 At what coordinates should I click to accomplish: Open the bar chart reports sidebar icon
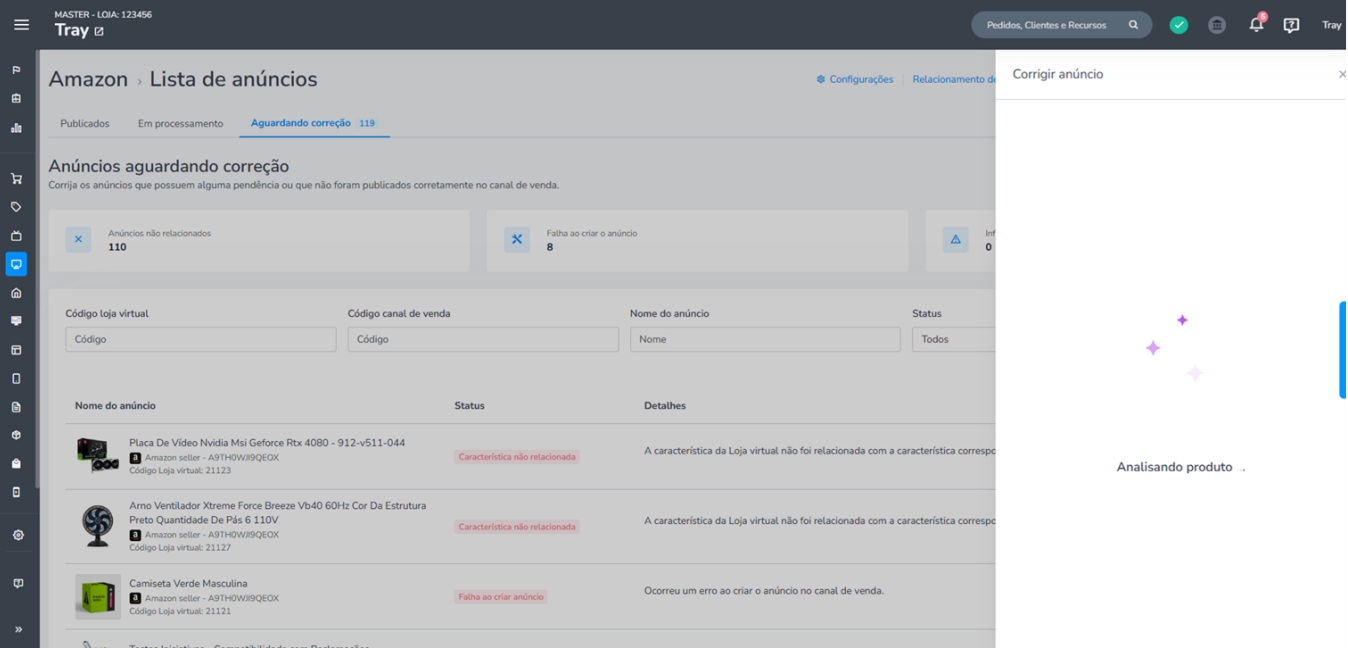[x=16, y=128]
